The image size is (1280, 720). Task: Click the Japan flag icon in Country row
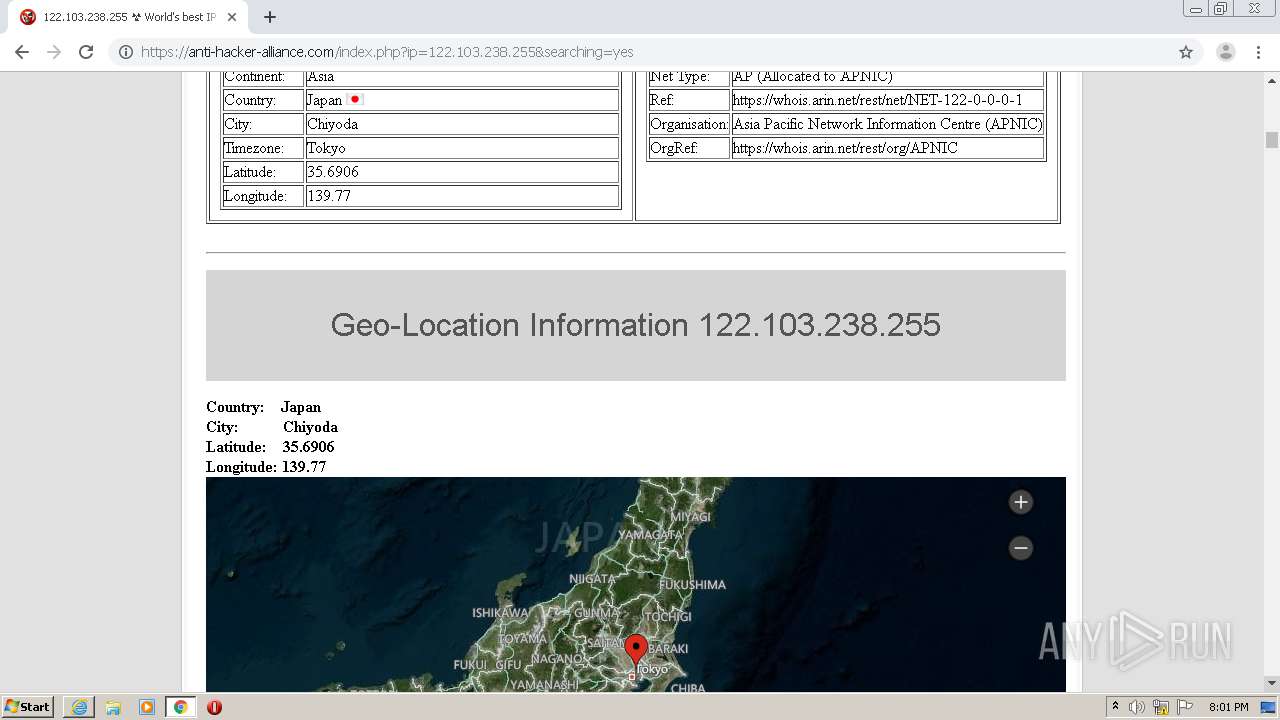tap(355, 100)
